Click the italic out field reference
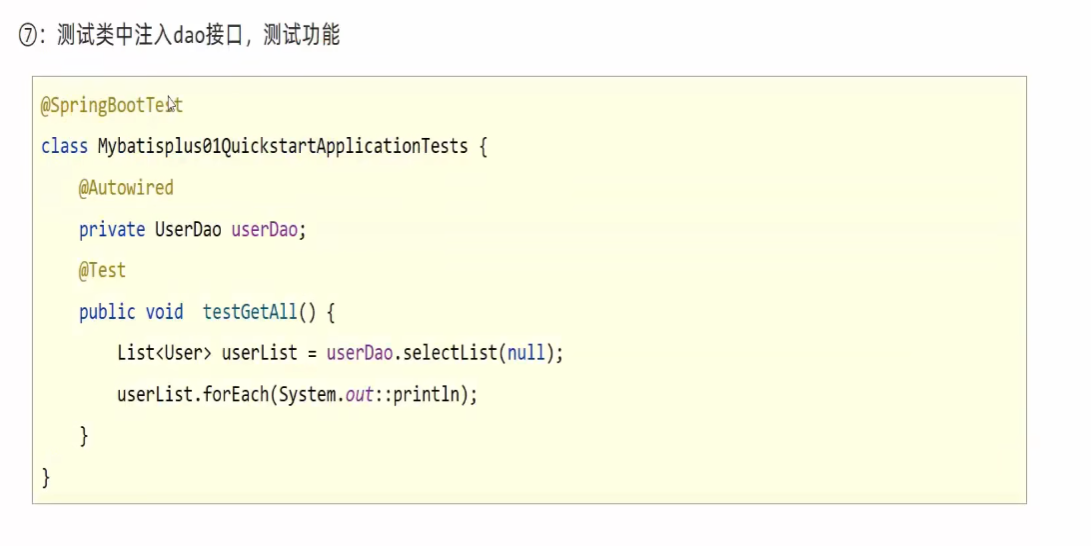The width and height of the screenshot is (1091, 546). [359, 395]
